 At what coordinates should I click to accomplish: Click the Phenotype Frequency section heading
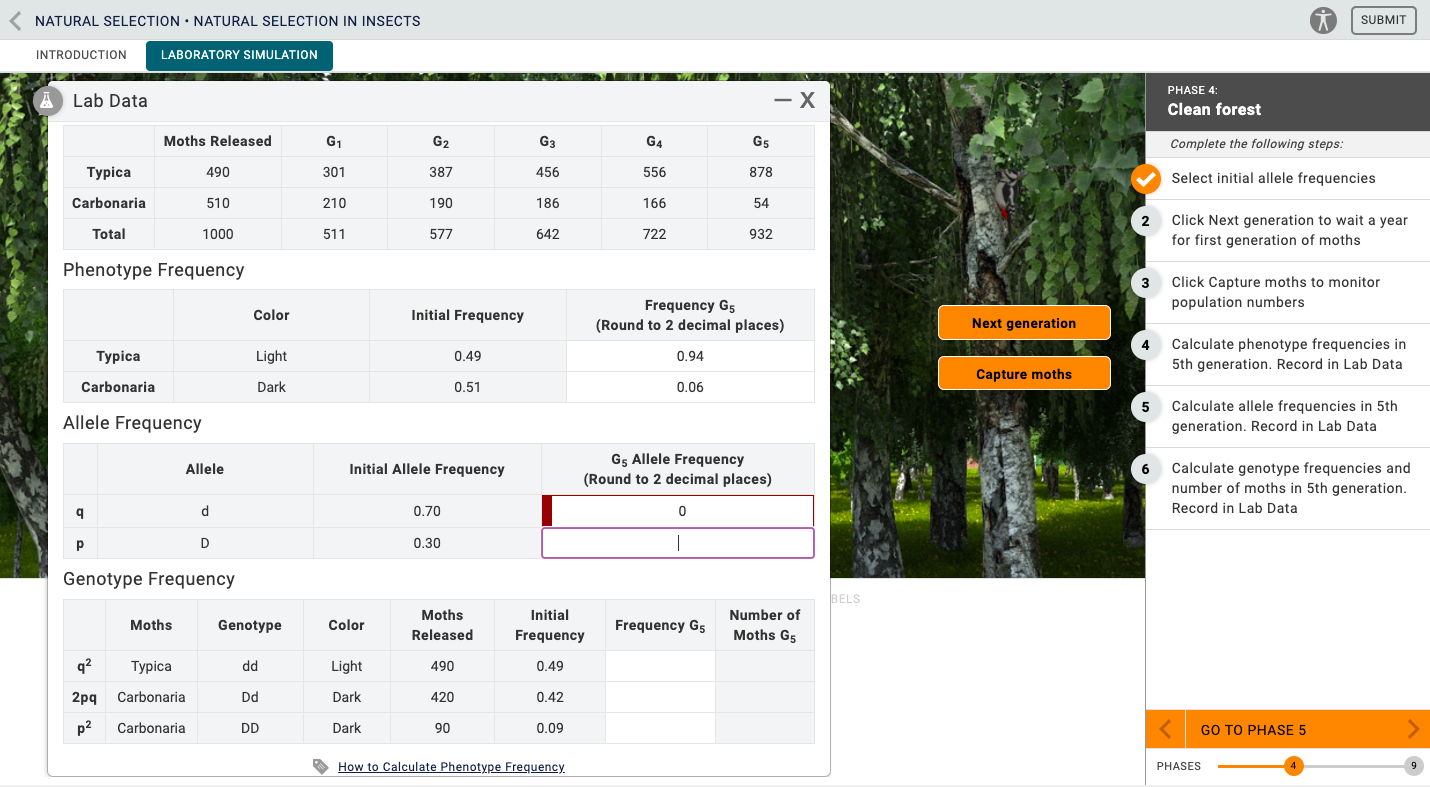154,270
